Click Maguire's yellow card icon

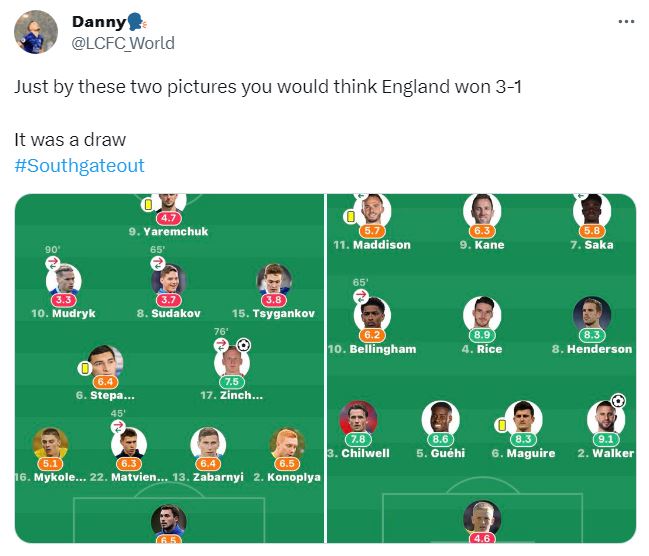point(502,425)
